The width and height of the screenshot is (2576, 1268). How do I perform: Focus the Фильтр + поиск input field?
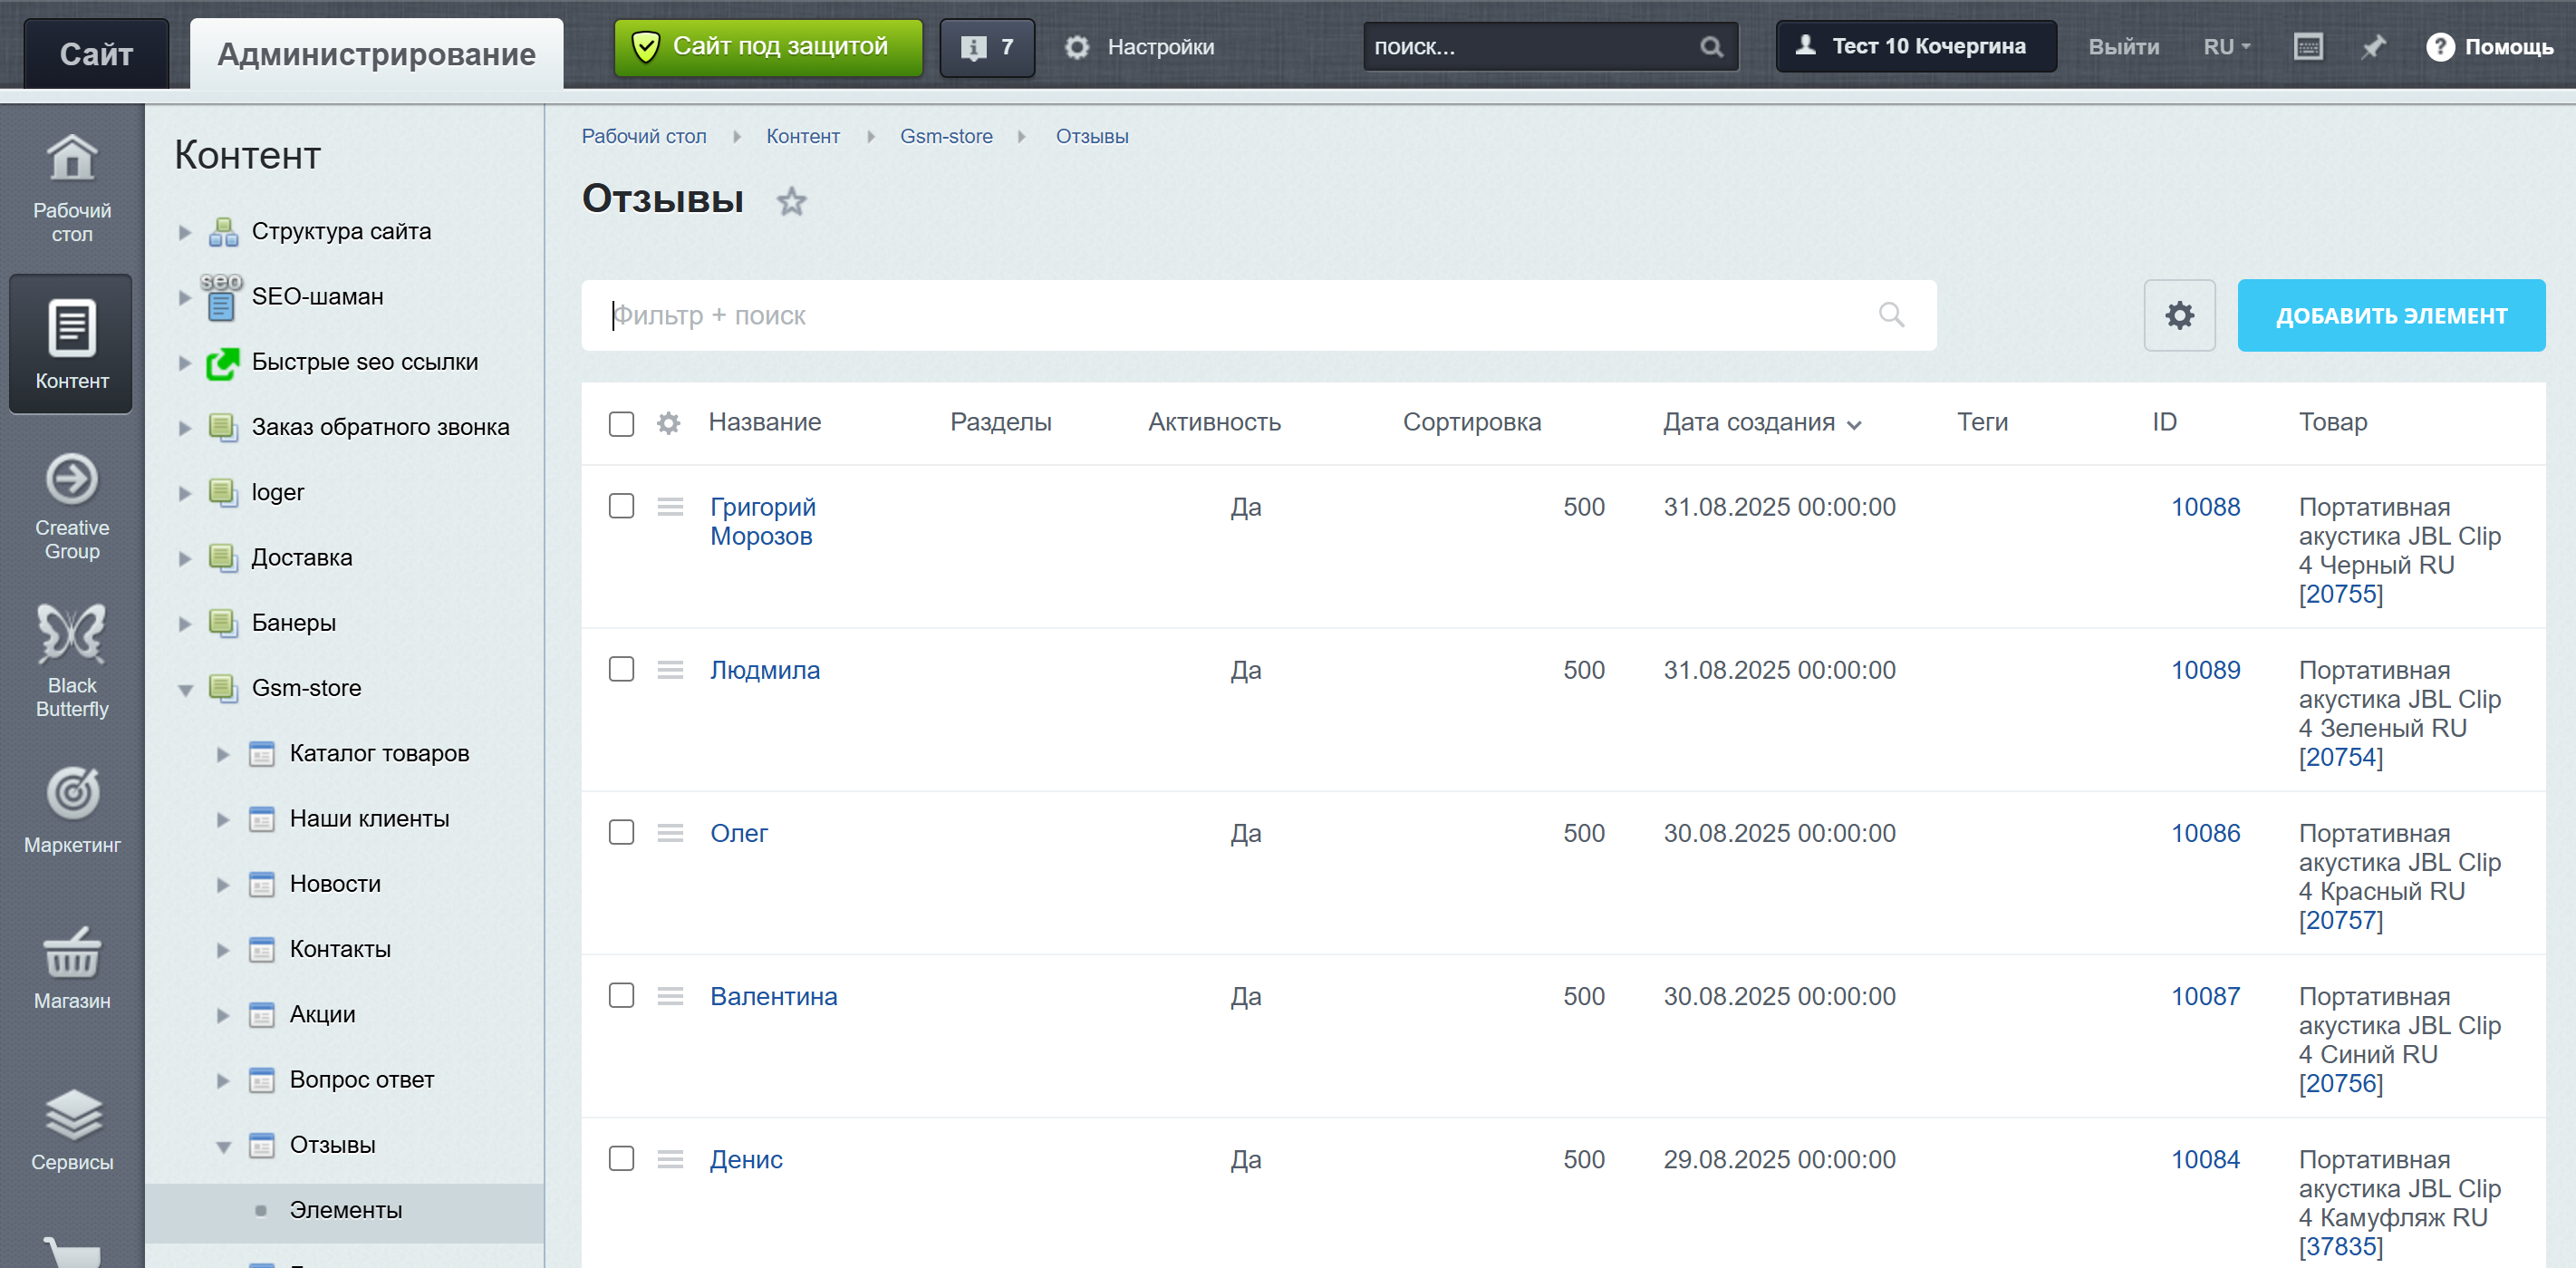click(x=1240, y=316)
